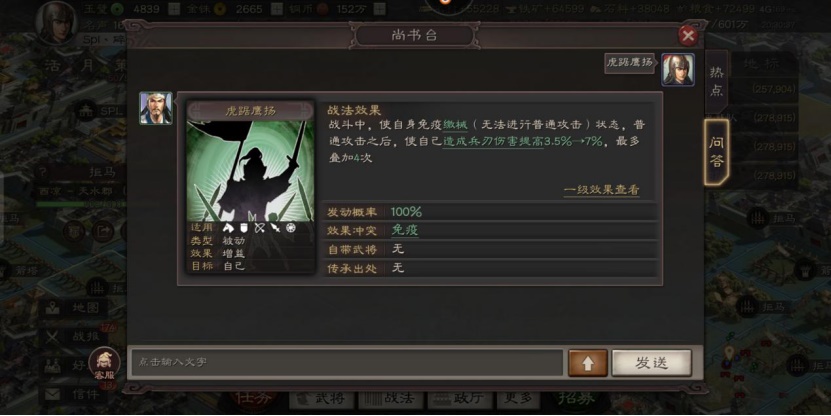831x416 pixels.
Task: Close the 尚书台 dialog with red X
Action: pos(688,36)
